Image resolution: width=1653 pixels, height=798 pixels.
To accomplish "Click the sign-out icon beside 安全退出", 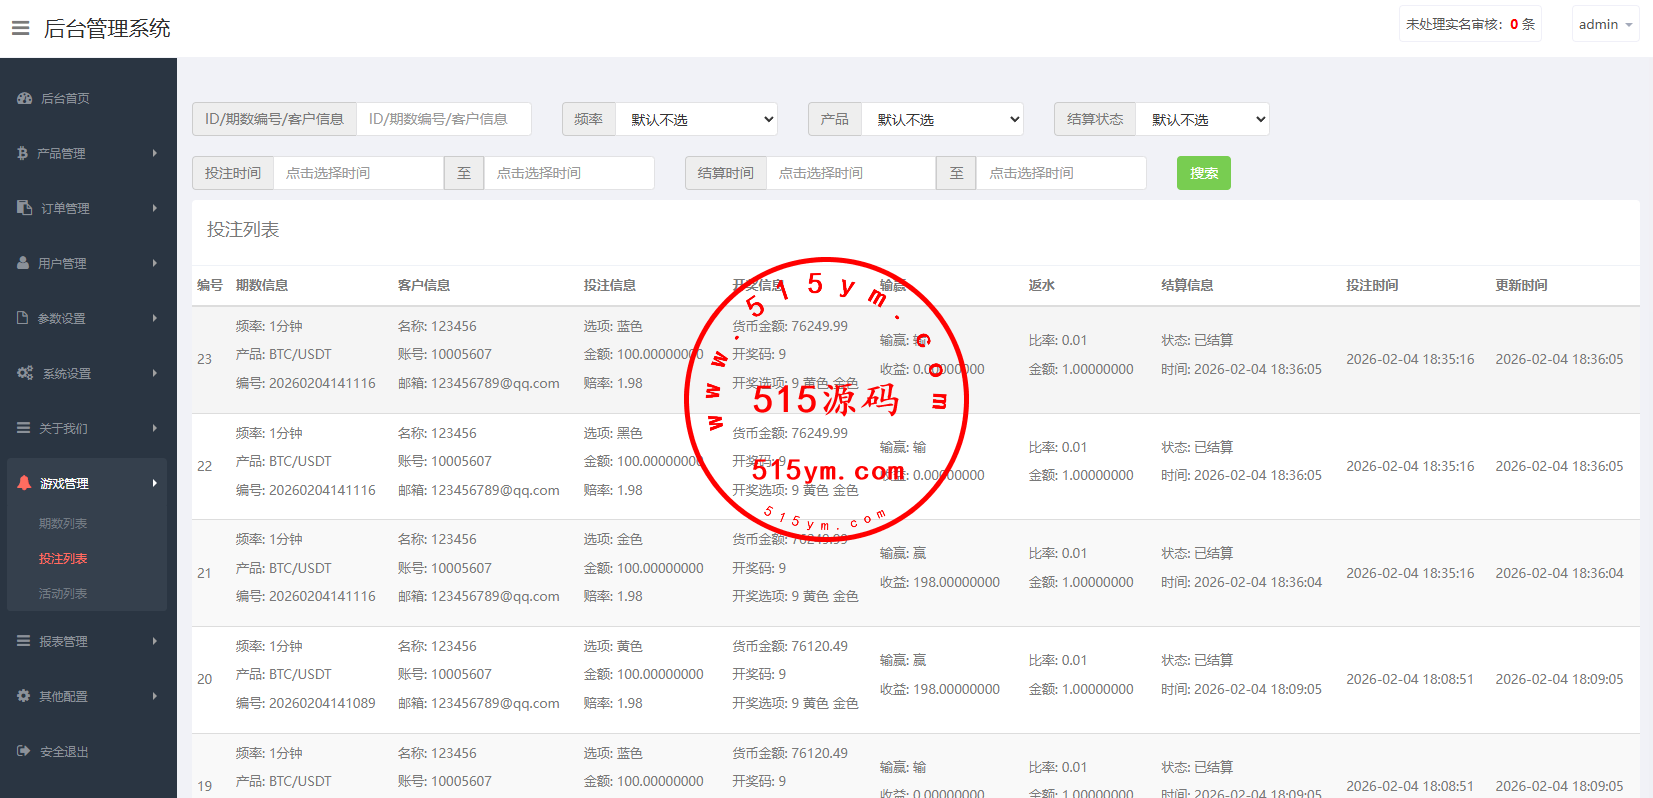I will click(24, 751).
